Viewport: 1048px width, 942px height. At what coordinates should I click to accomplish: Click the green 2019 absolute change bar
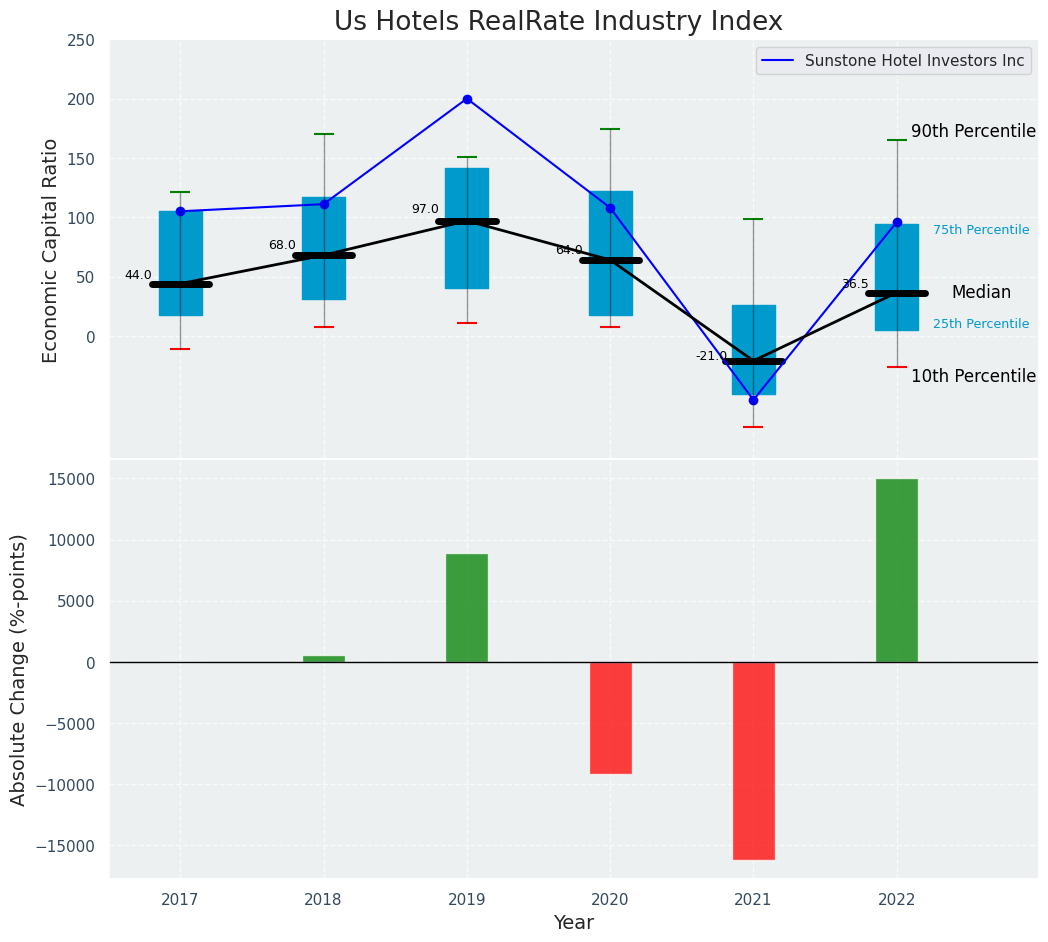click(467, 608)
